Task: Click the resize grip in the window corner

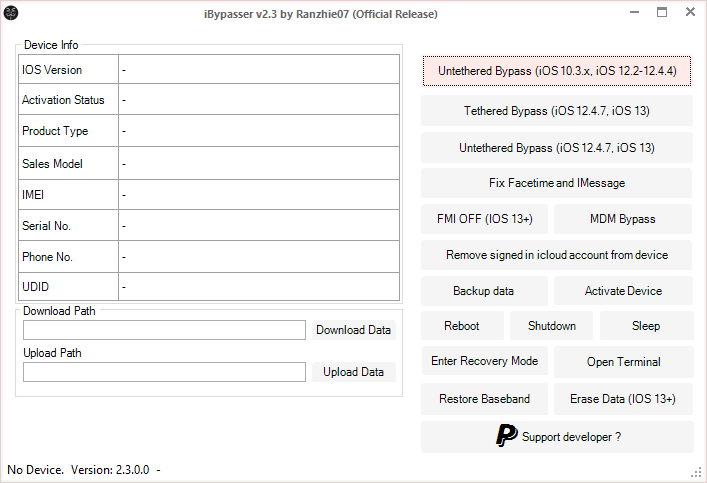Action: tap(697, 472)
